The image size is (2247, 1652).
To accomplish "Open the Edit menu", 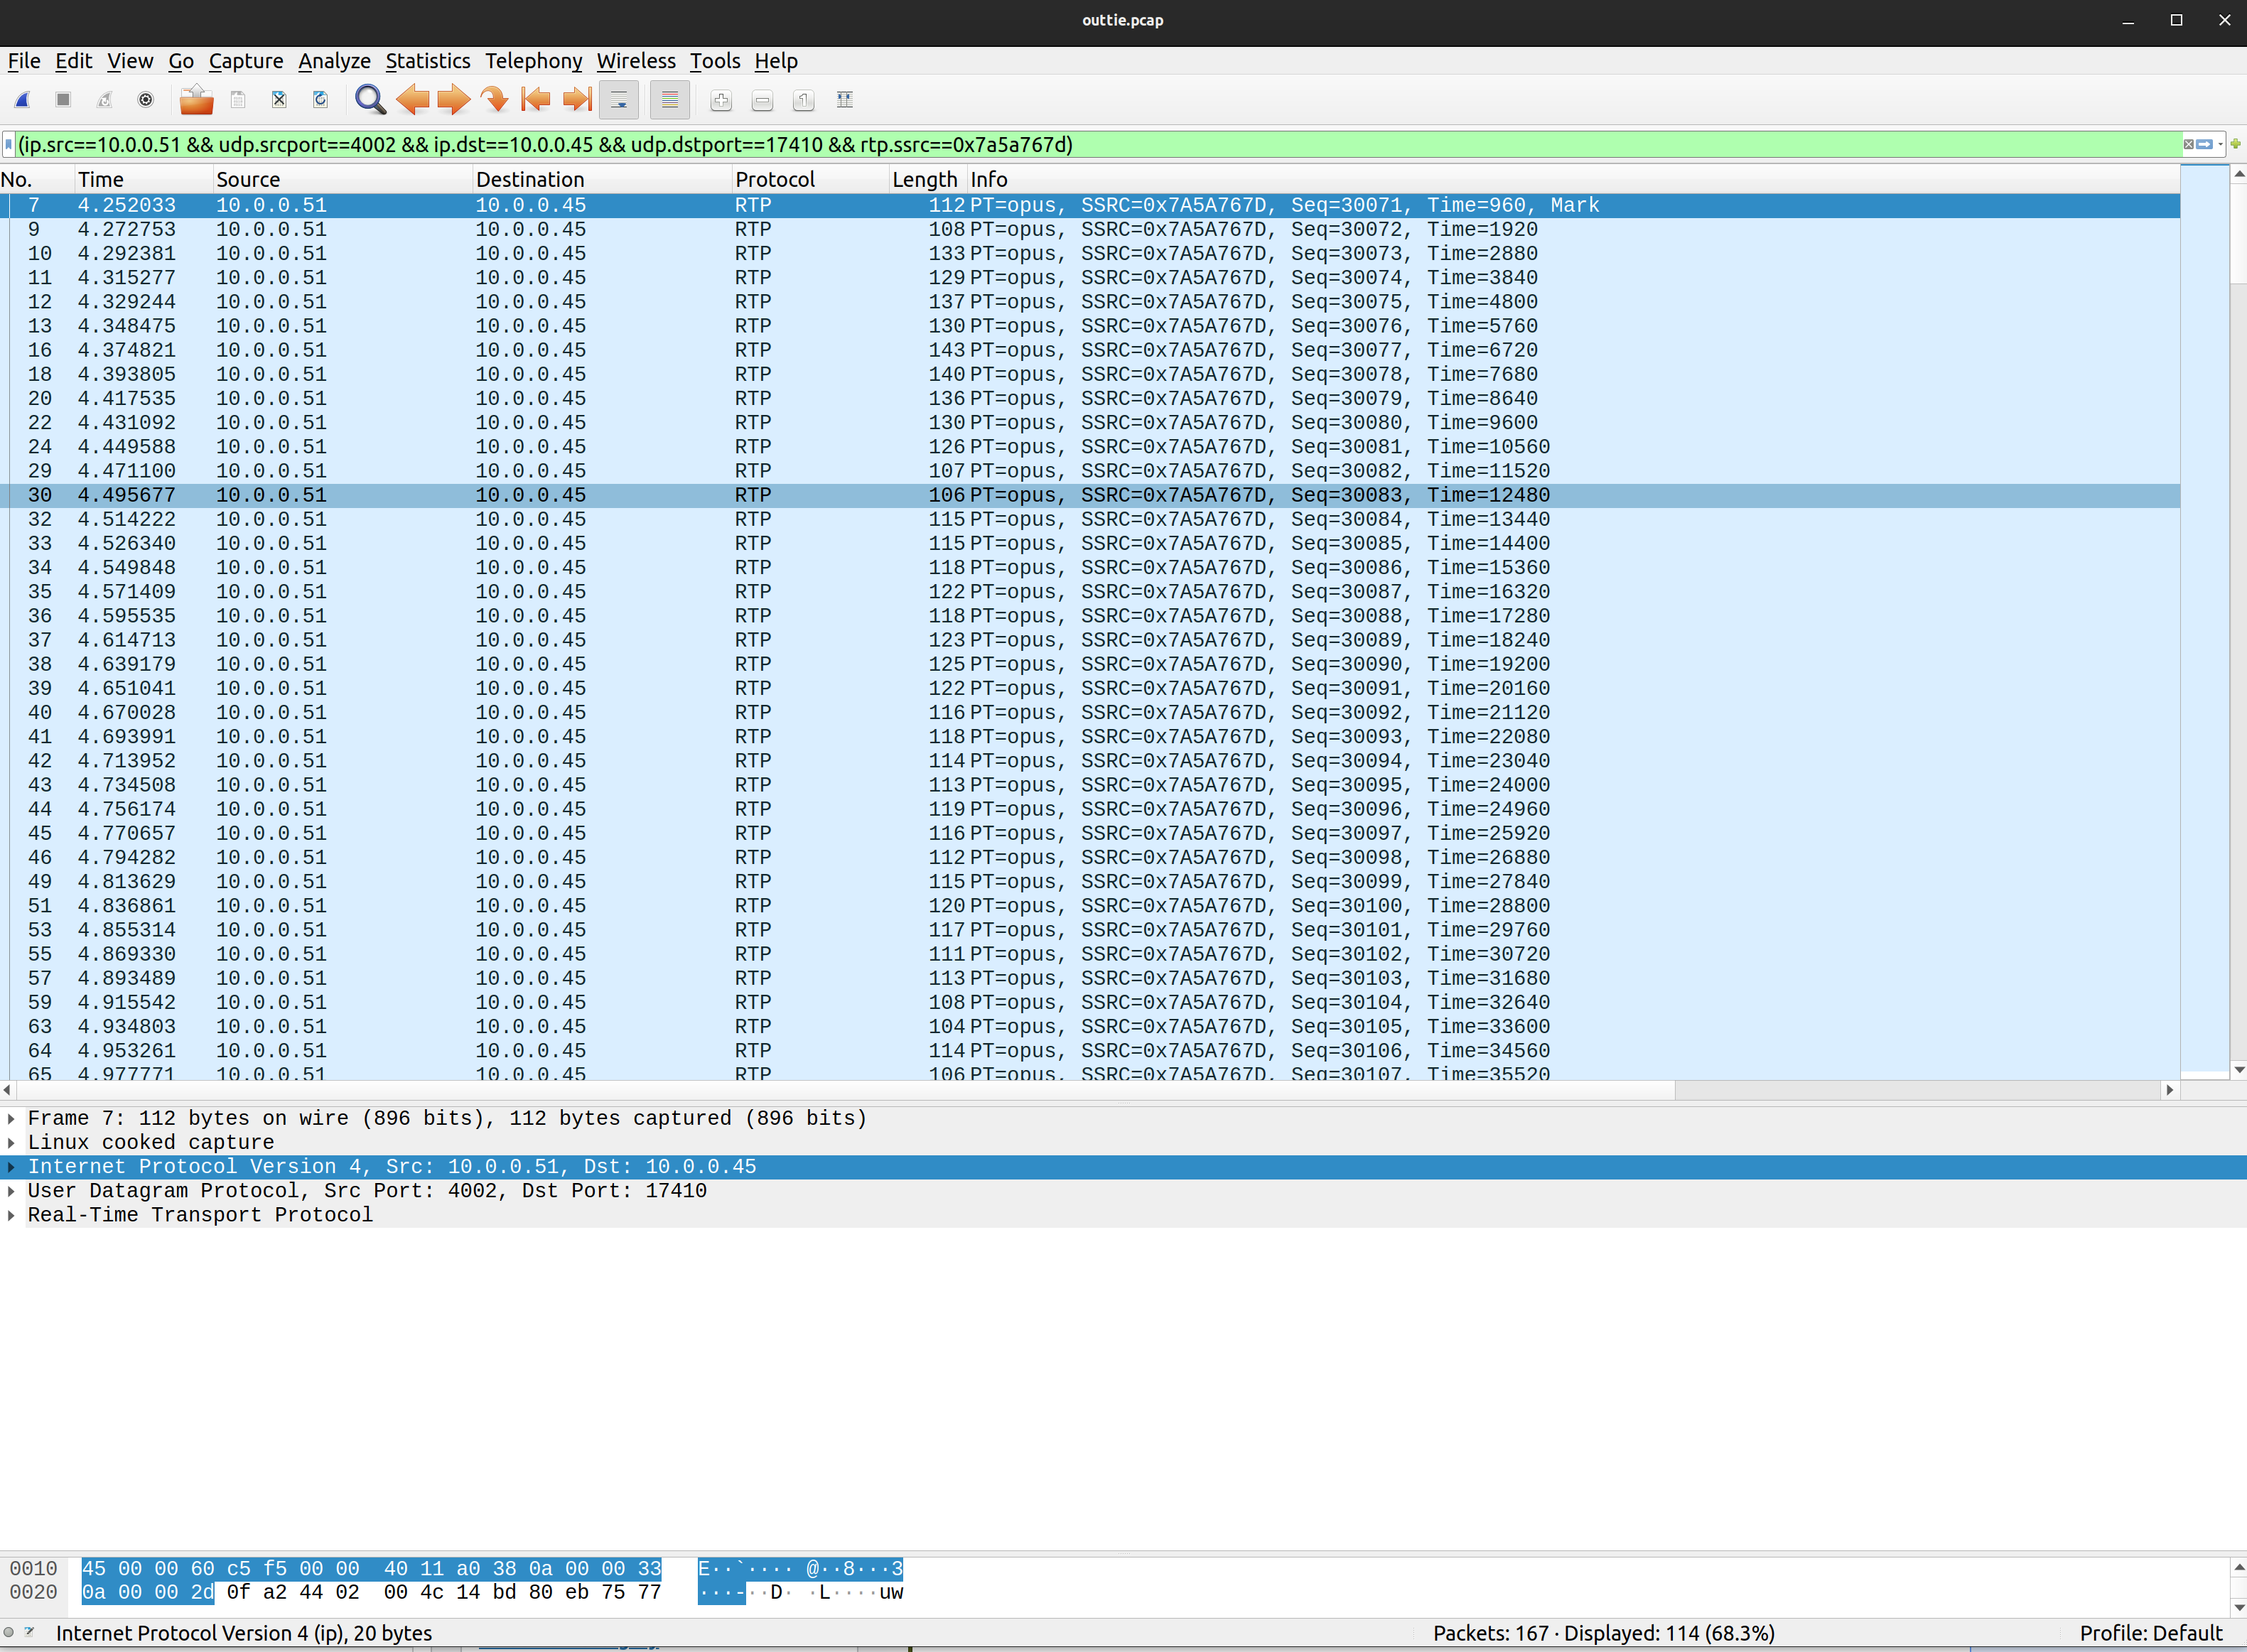I will coord(73,61).
